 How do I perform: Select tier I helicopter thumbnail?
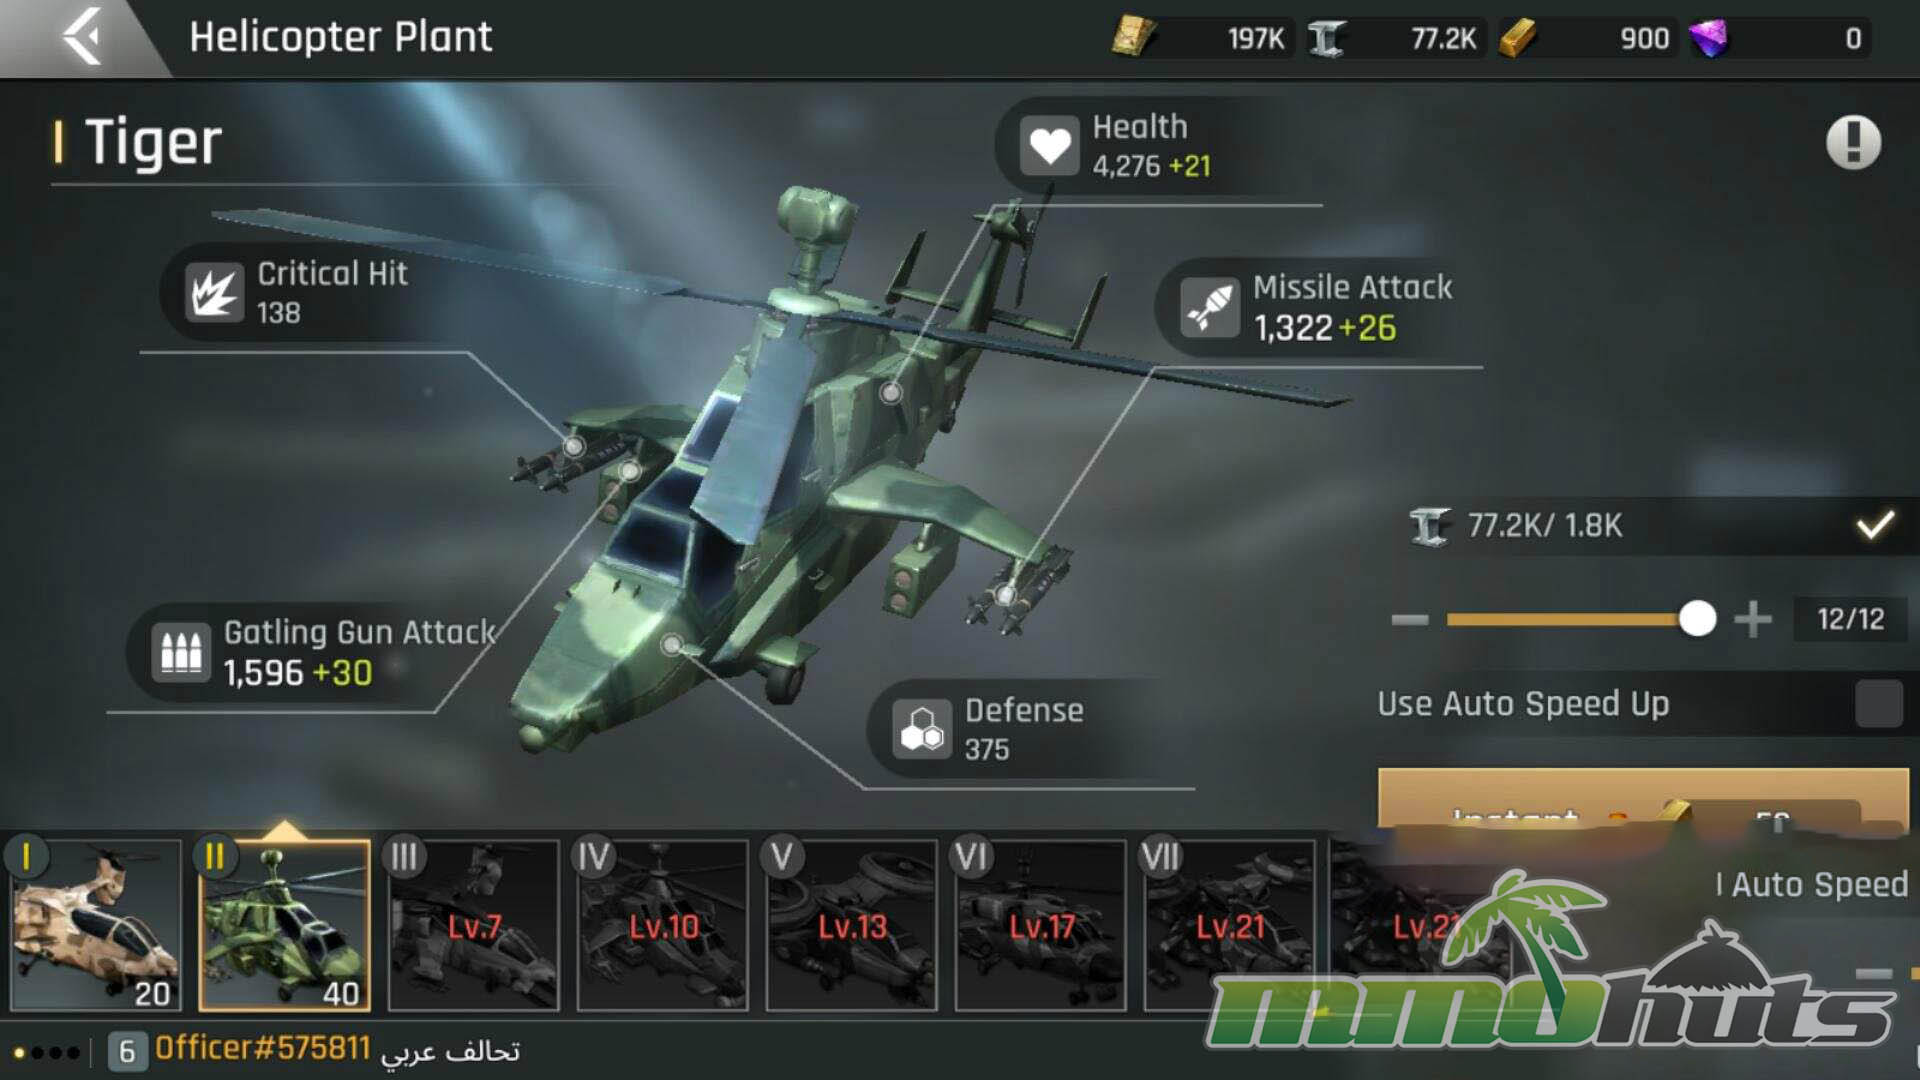click(95, 925)
